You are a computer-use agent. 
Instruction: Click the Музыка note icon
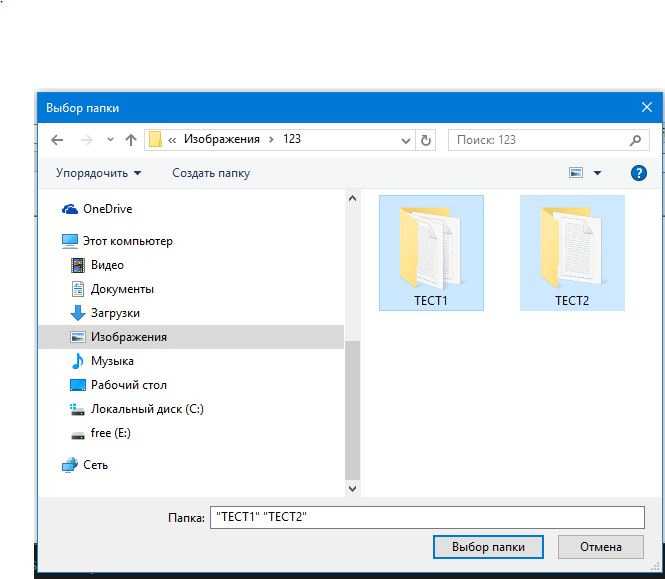(78, 361)
